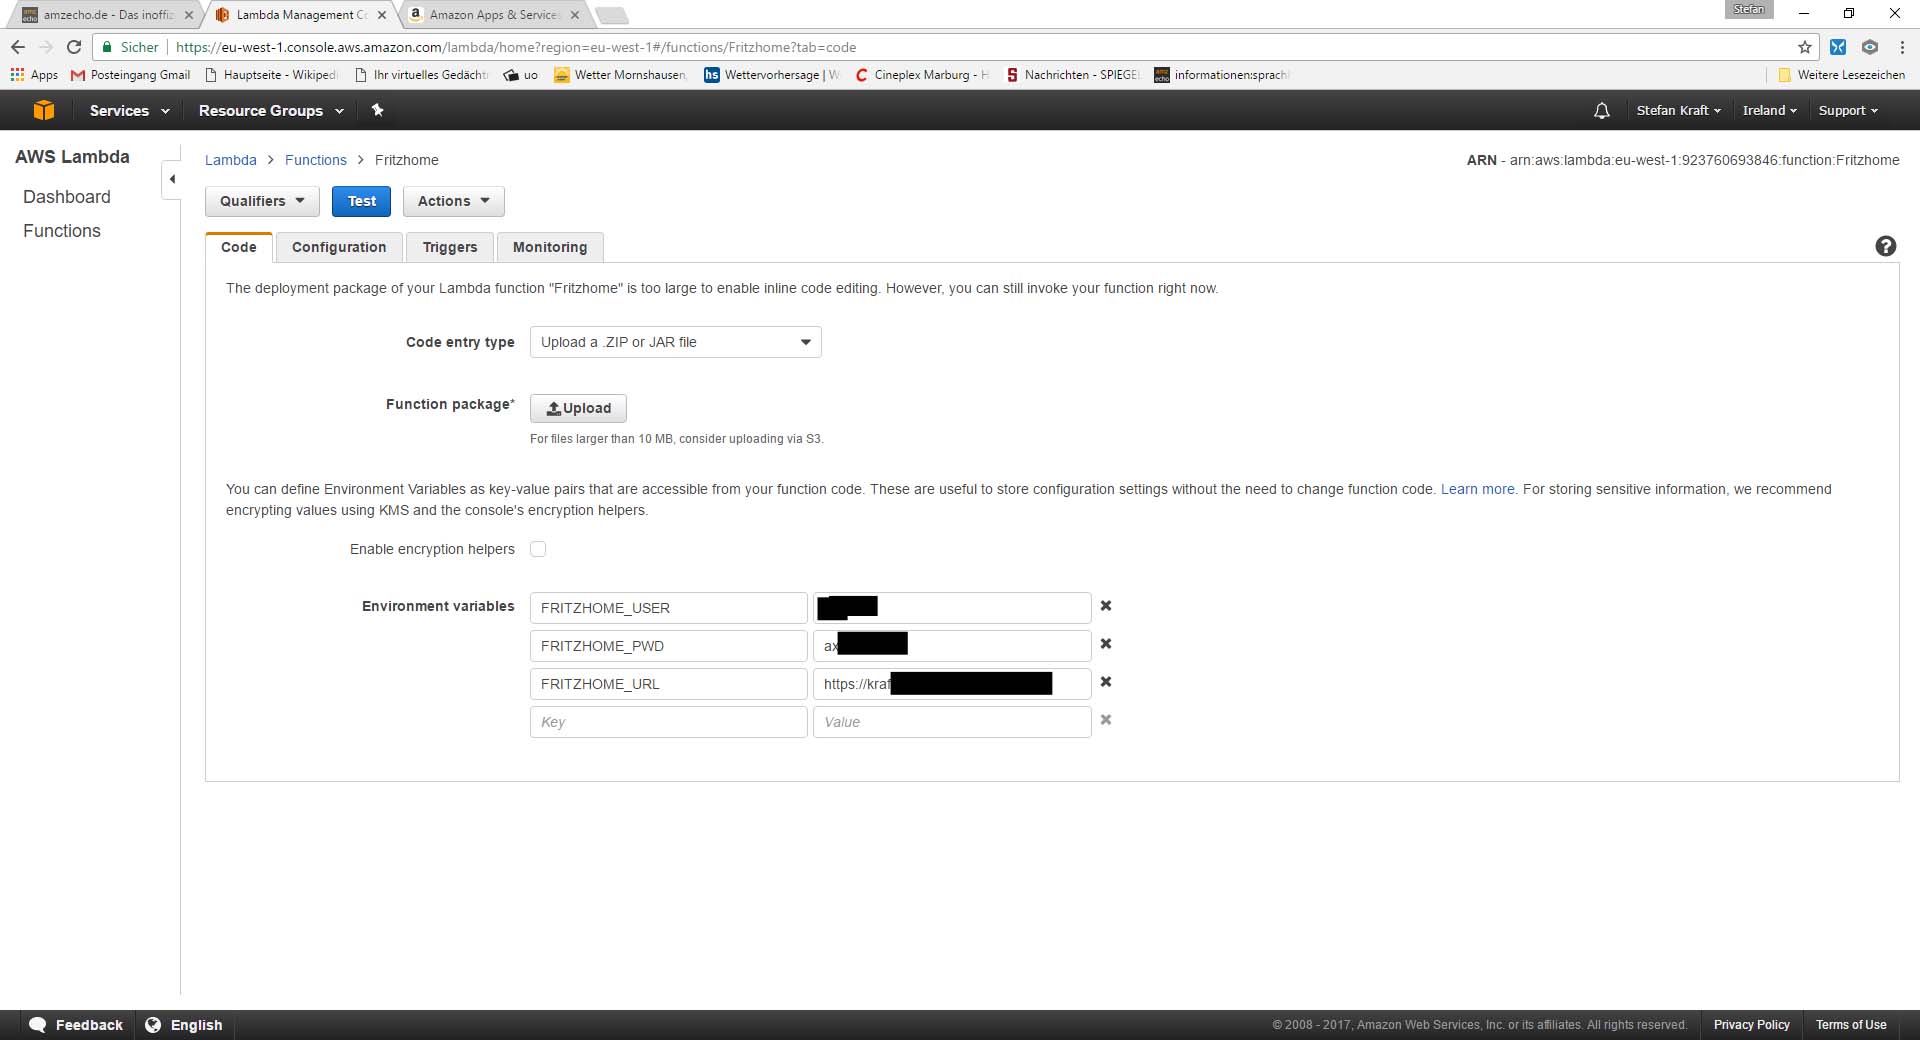Open the Nachrichten - SPIEGEL bookmark
The height and width of the screenshot is (1040, 1920).
1073,75
